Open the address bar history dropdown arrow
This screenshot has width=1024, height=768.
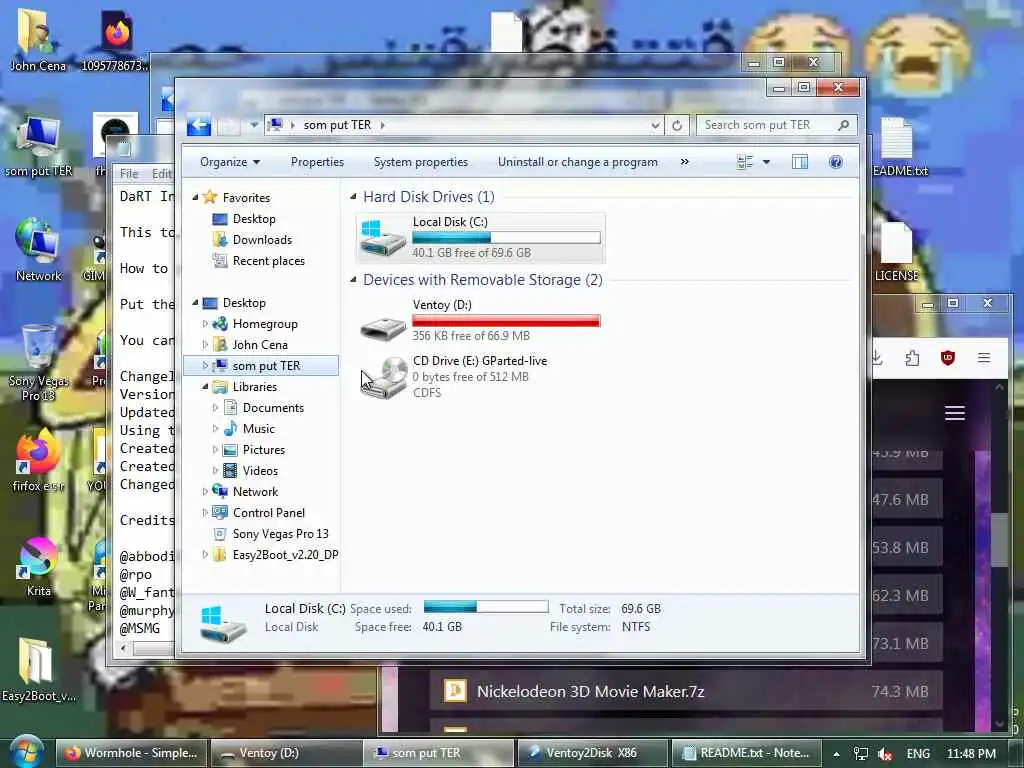coord(655,125)
